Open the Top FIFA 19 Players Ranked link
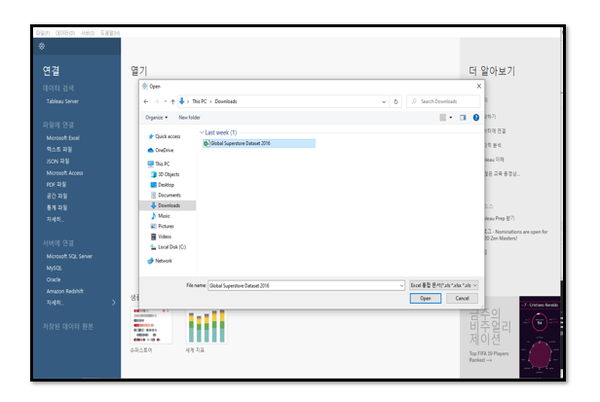The width and height of the screenshot is (600, 402). pyautogui.click(x=489, y=357)
